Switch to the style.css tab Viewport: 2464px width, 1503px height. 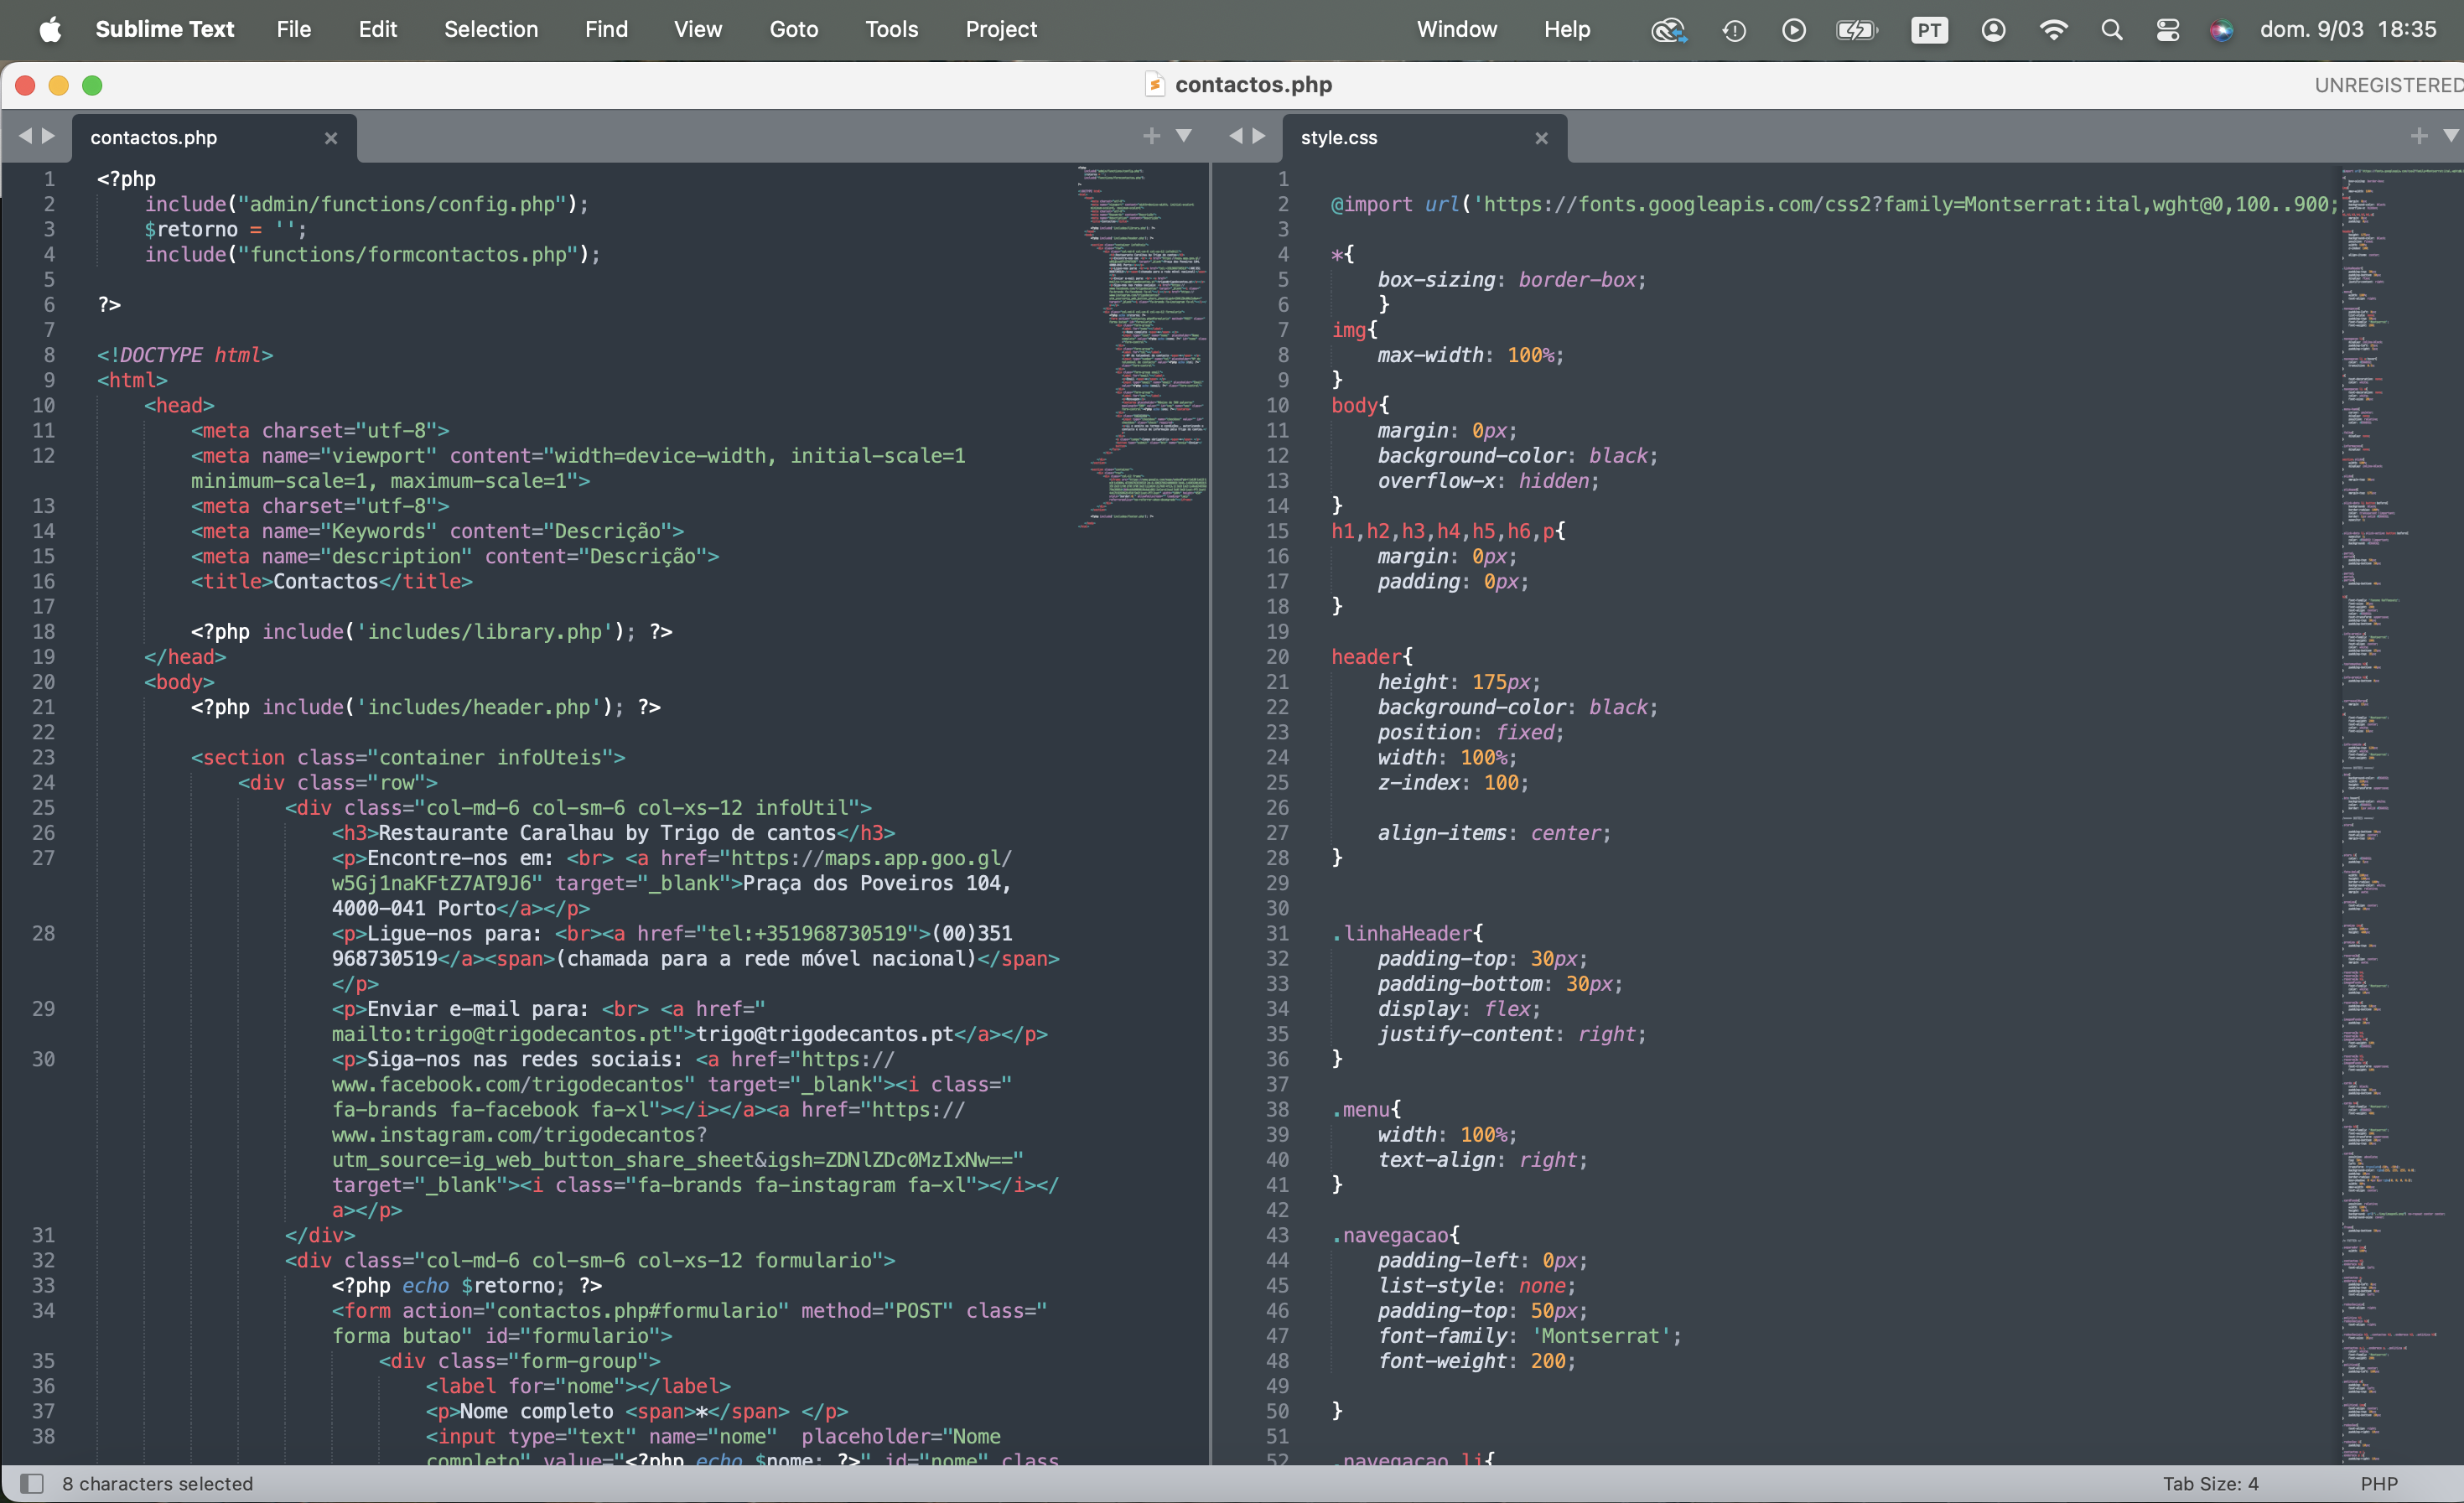pyautogui.click(x=1339, y=138)
